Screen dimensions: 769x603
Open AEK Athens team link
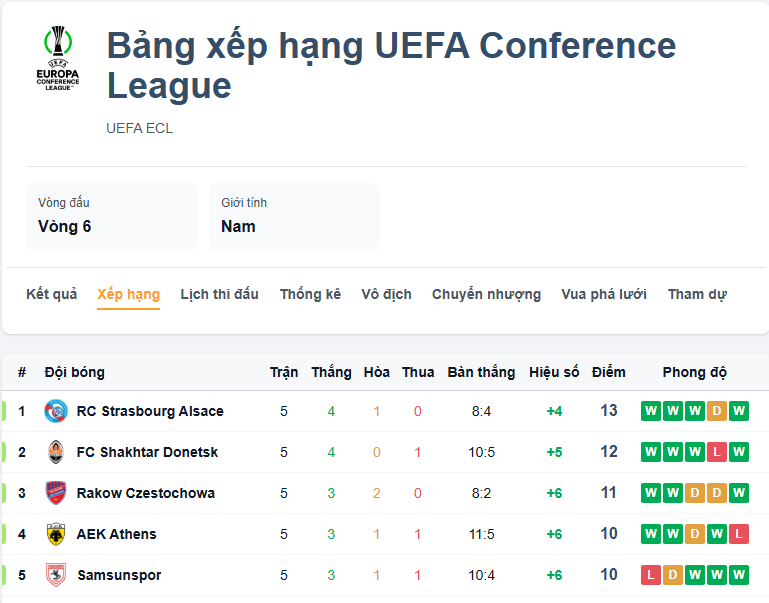116,534
